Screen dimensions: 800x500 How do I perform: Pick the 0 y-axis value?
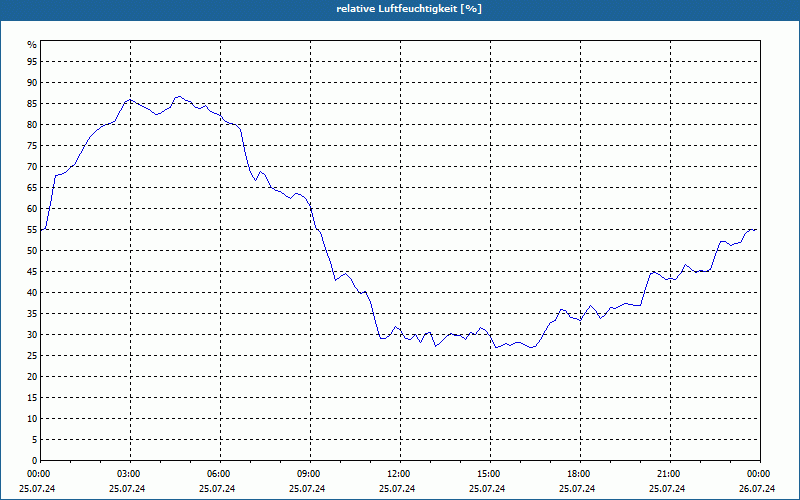point(35,461)
